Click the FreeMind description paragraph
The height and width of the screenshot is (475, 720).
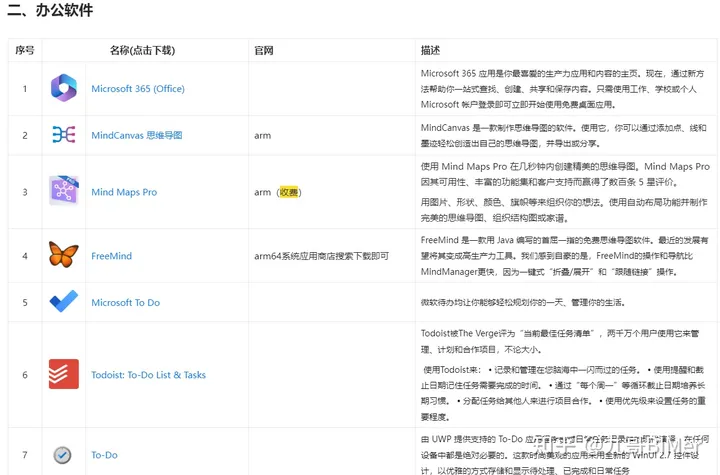click(564, 256)
